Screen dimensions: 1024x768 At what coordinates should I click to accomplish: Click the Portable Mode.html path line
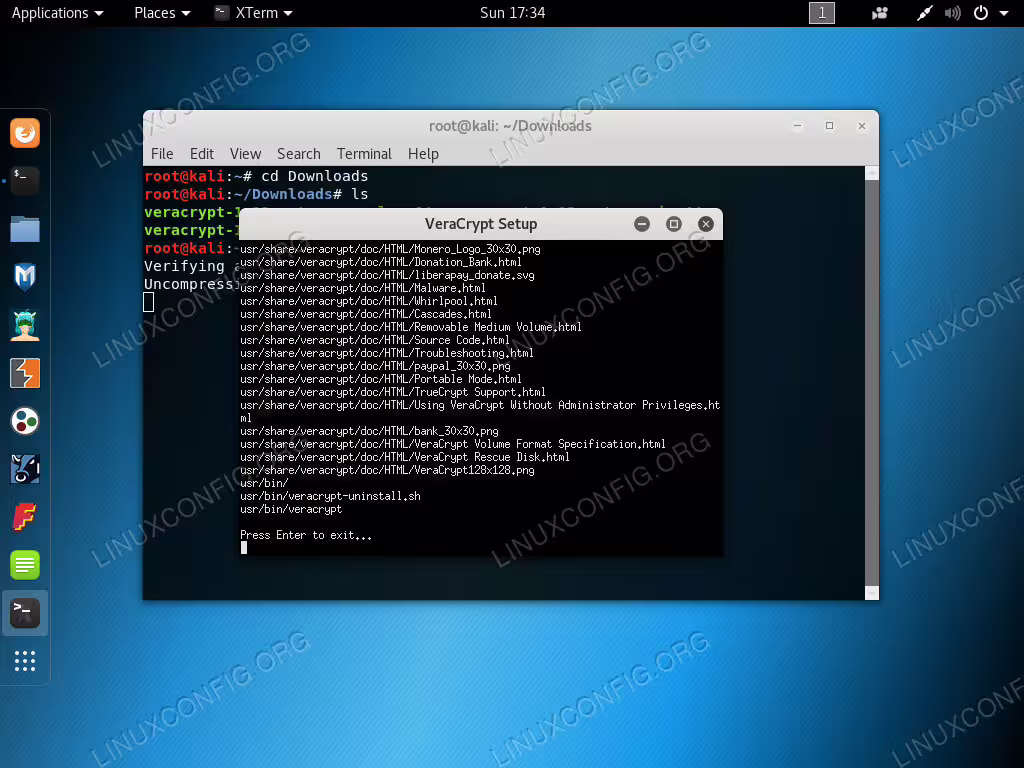coord(381,379)
